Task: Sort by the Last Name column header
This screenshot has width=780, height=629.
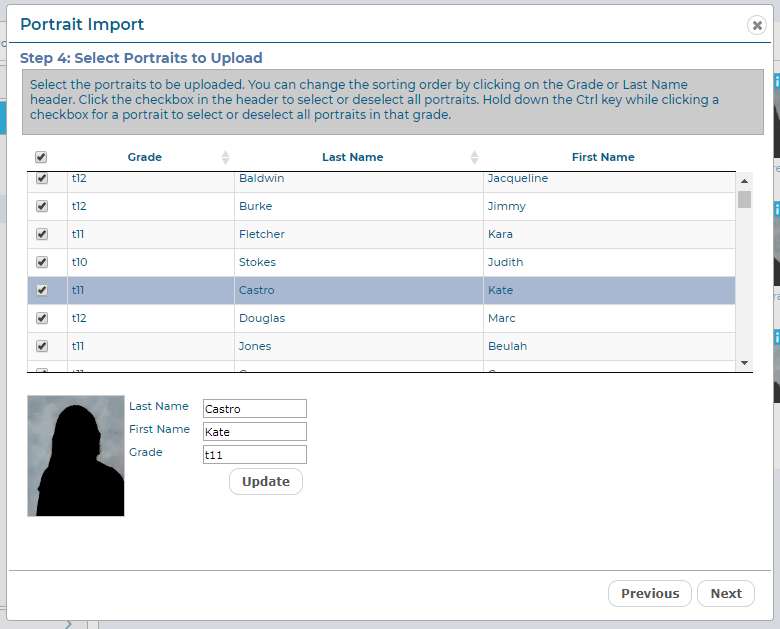Action: pos(353,157)
